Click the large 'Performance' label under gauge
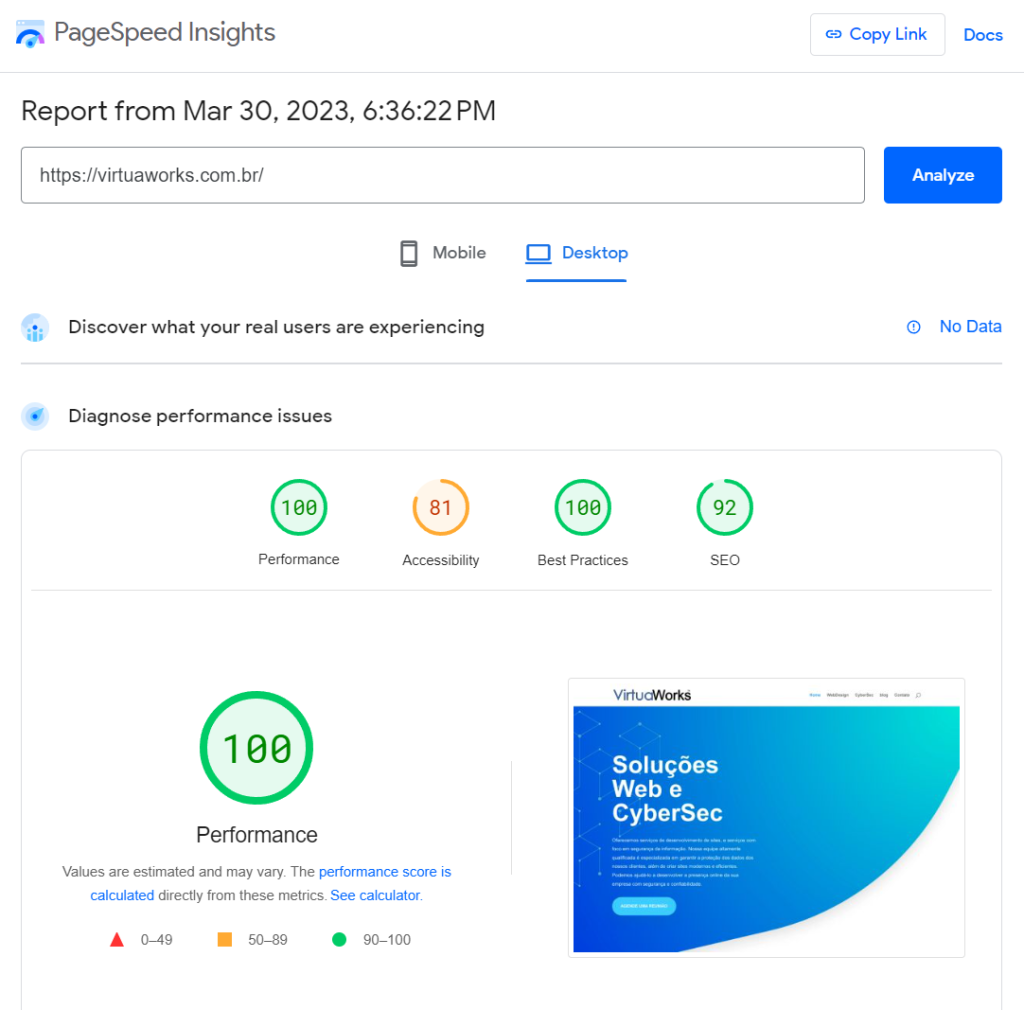 (x=257, y=835)
